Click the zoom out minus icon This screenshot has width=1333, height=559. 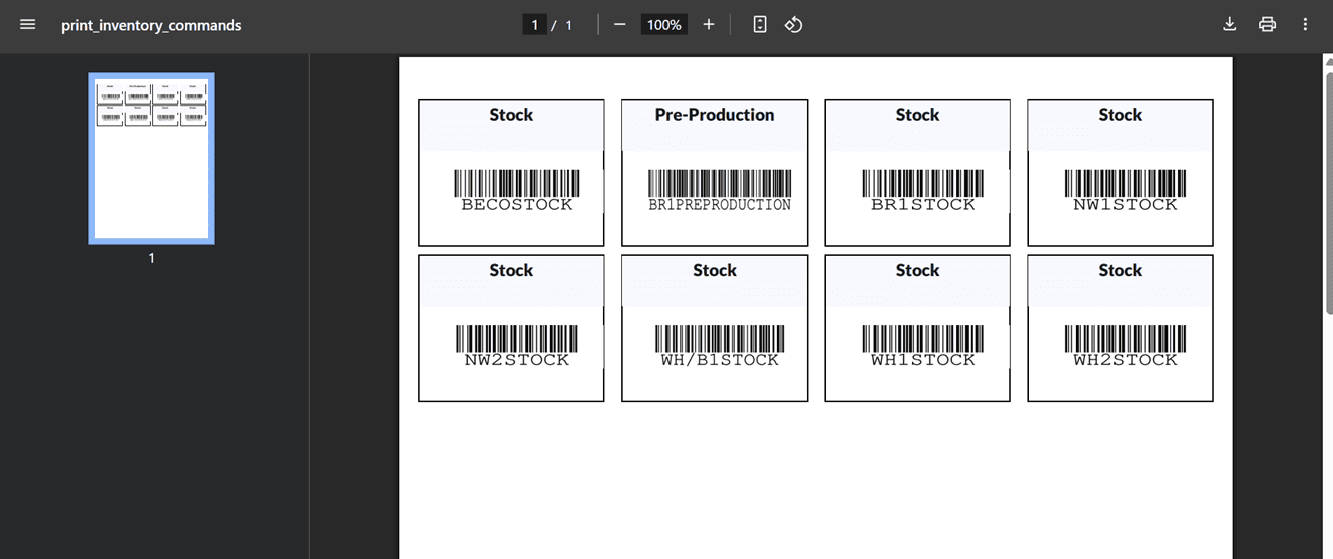(x=620, y=24)
